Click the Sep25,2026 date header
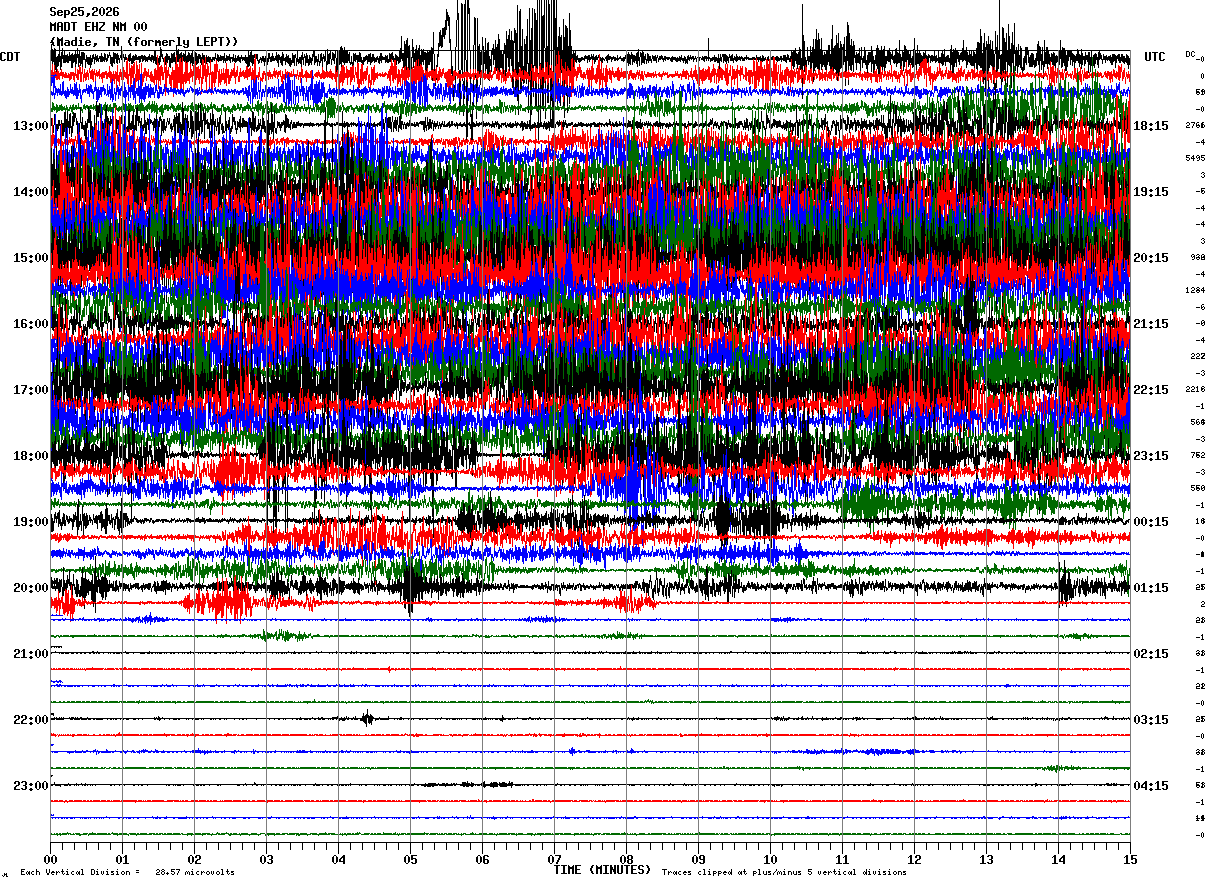The height and width of the screenshot is (886, 1210). click(84, 12)
